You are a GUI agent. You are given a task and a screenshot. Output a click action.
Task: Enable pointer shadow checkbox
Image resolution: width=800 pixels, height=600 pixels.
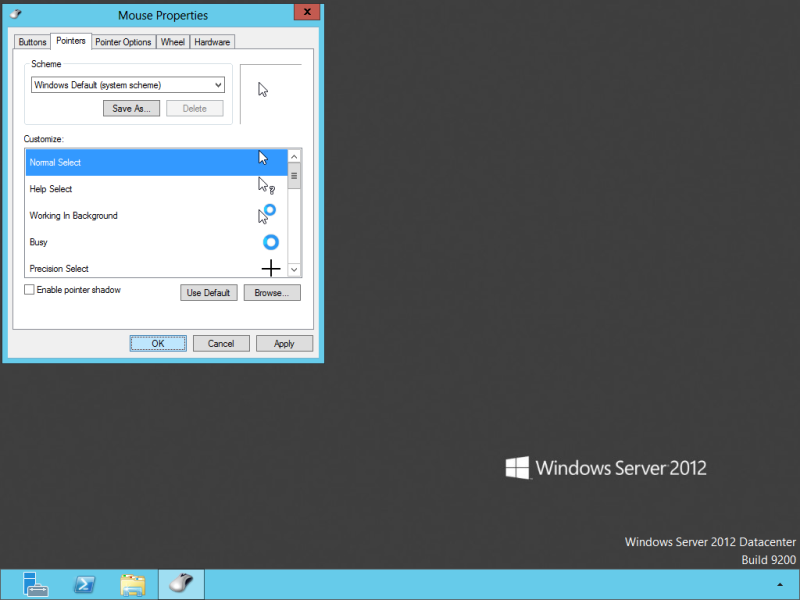pos(29,290)
